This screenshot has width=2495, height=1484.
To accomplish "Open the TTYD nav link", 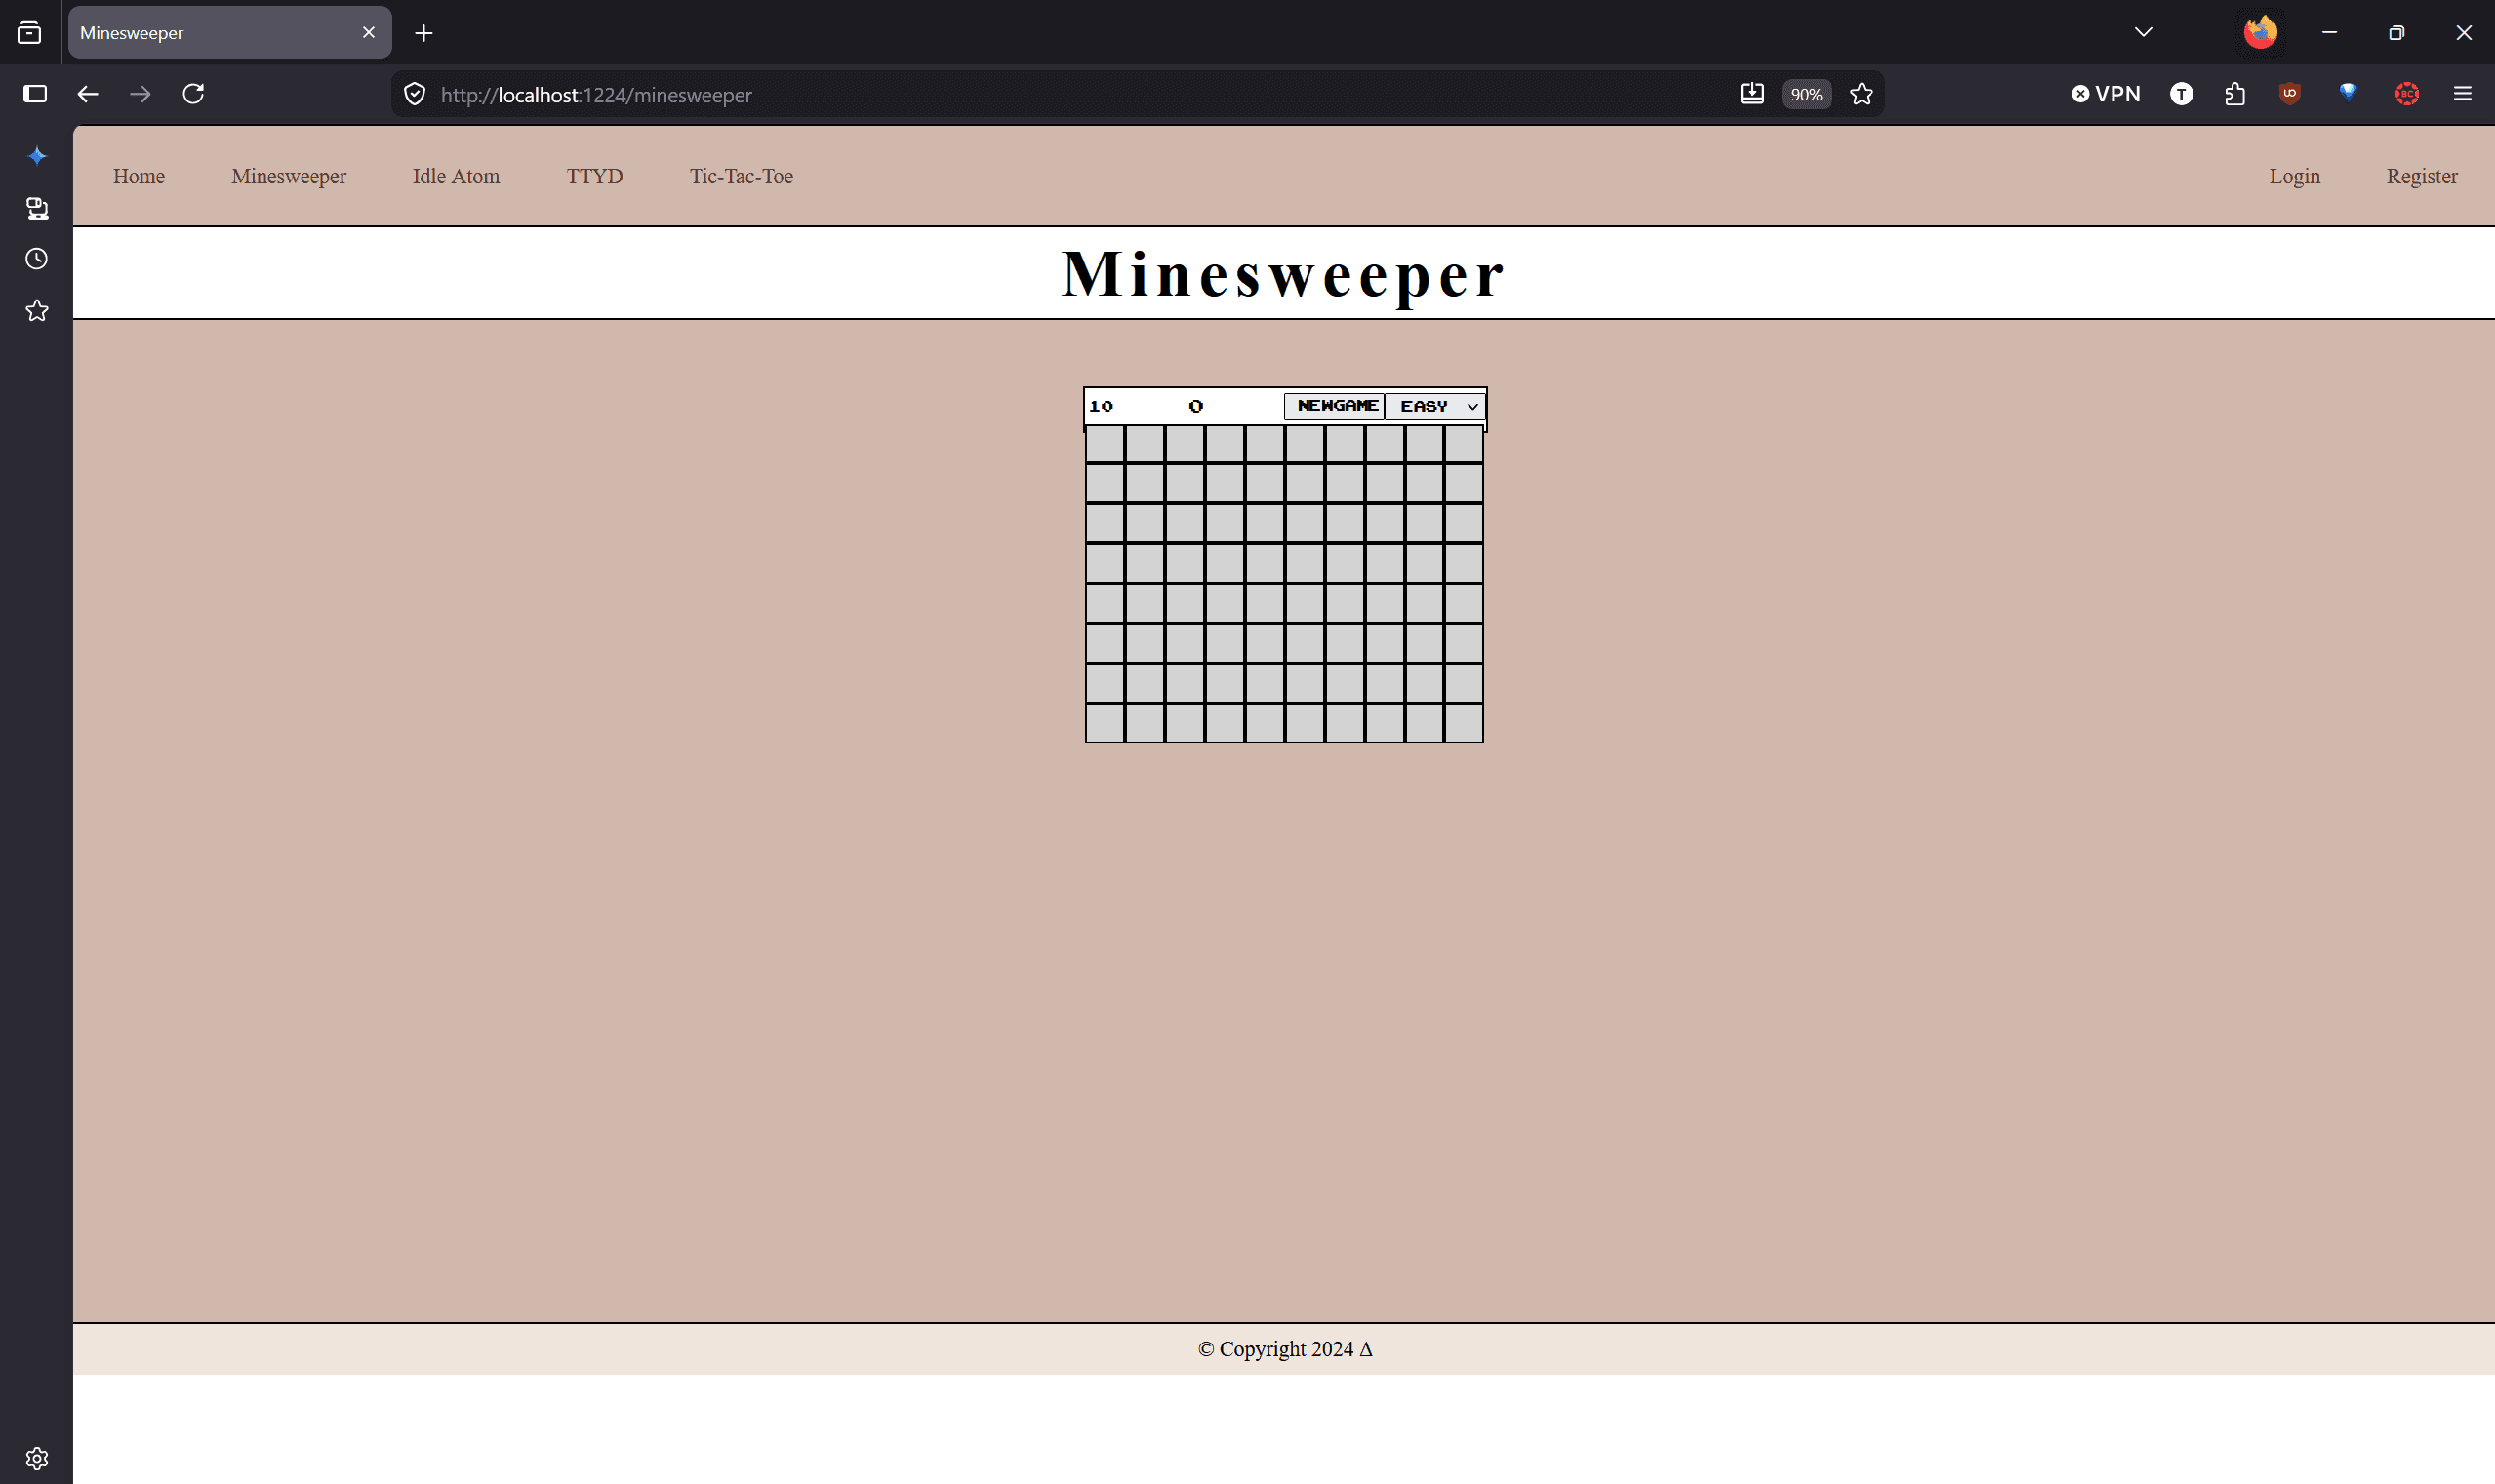I will pyautogui.click(x=595, y=176).
